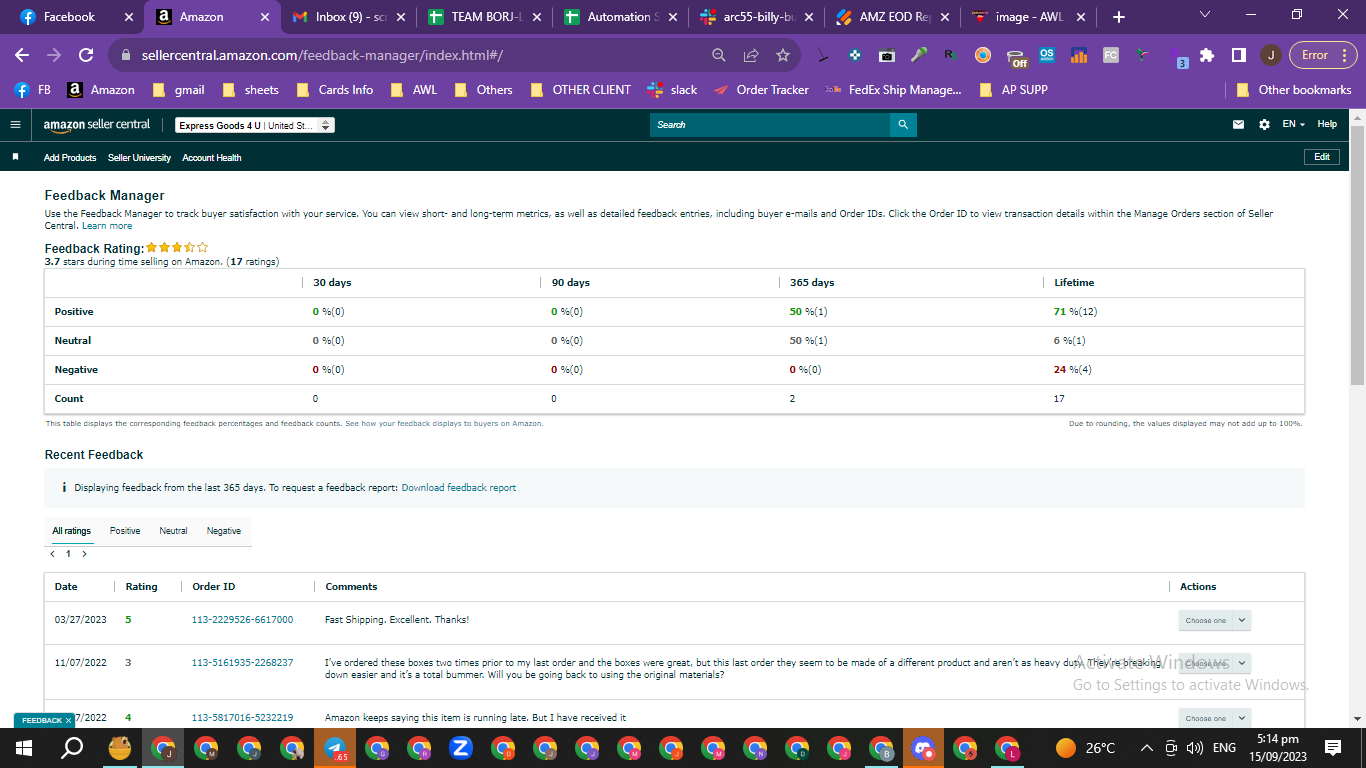Open Seller Central settings gear
Viewport: 1366px width, 768px height.
(1264, 125)
